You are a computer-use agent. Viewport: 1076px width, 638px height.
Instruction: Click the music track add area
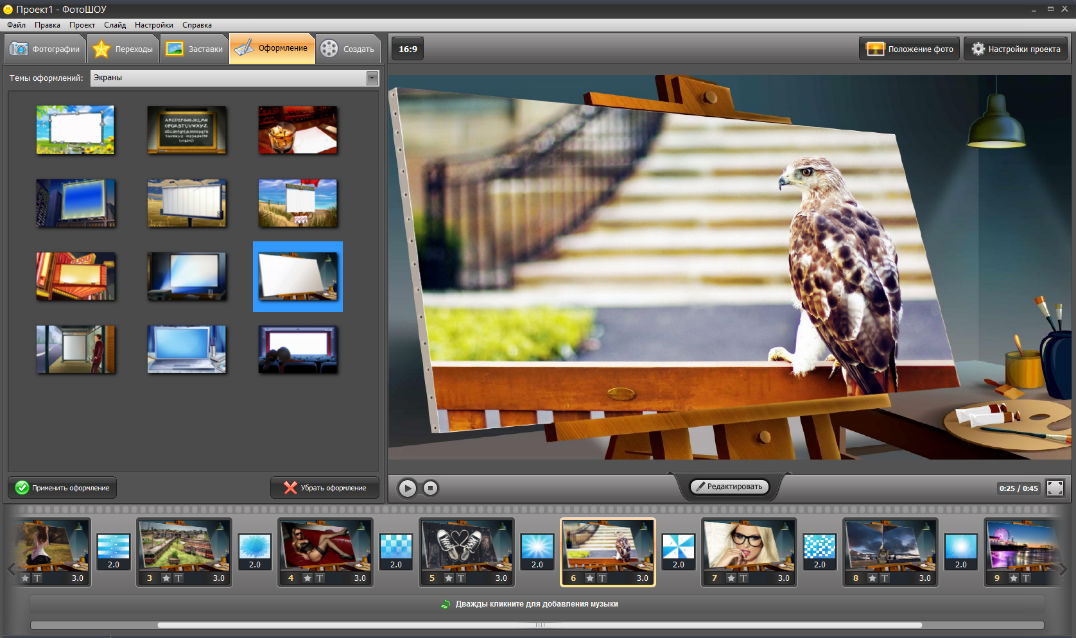pyautogui.click(x=537, y=604)
